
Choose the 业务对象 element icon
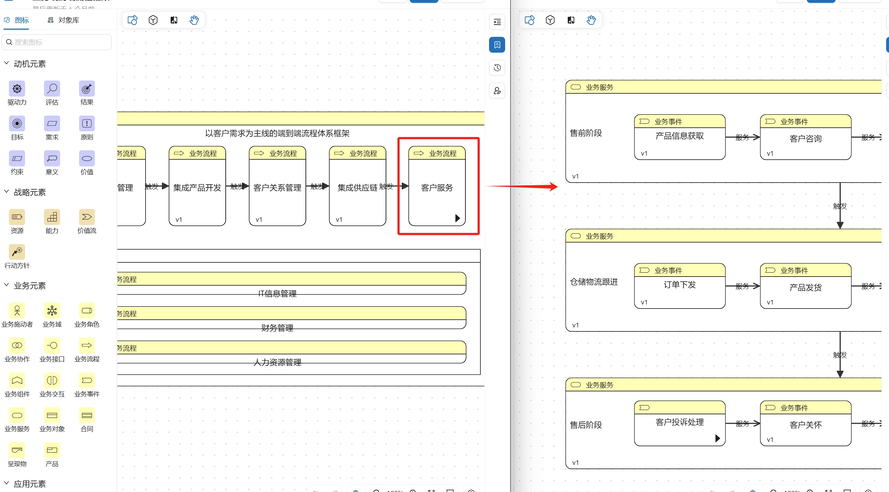pyautogui.click(x=52, y=416)
